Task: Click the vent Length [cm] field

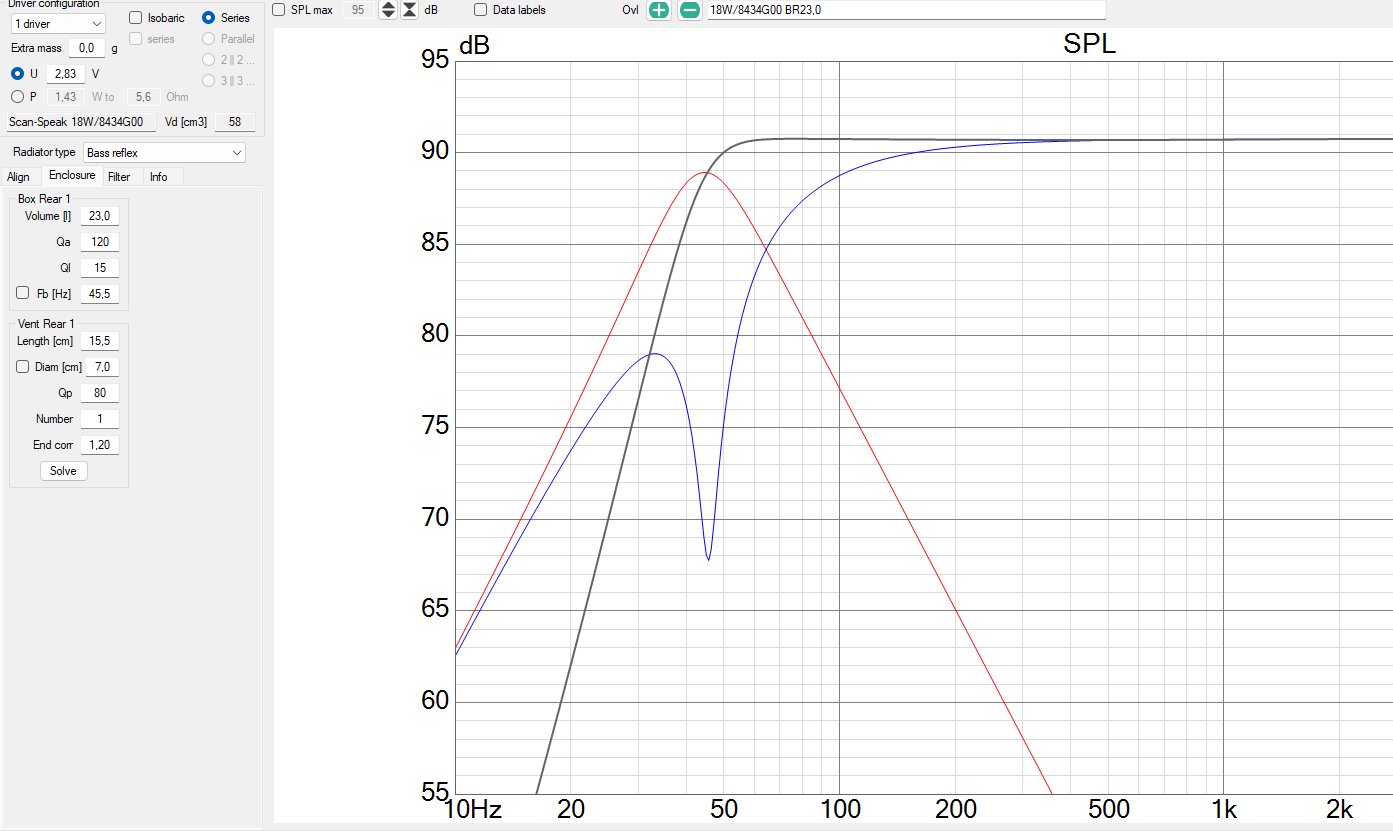Action: [100, 341]
